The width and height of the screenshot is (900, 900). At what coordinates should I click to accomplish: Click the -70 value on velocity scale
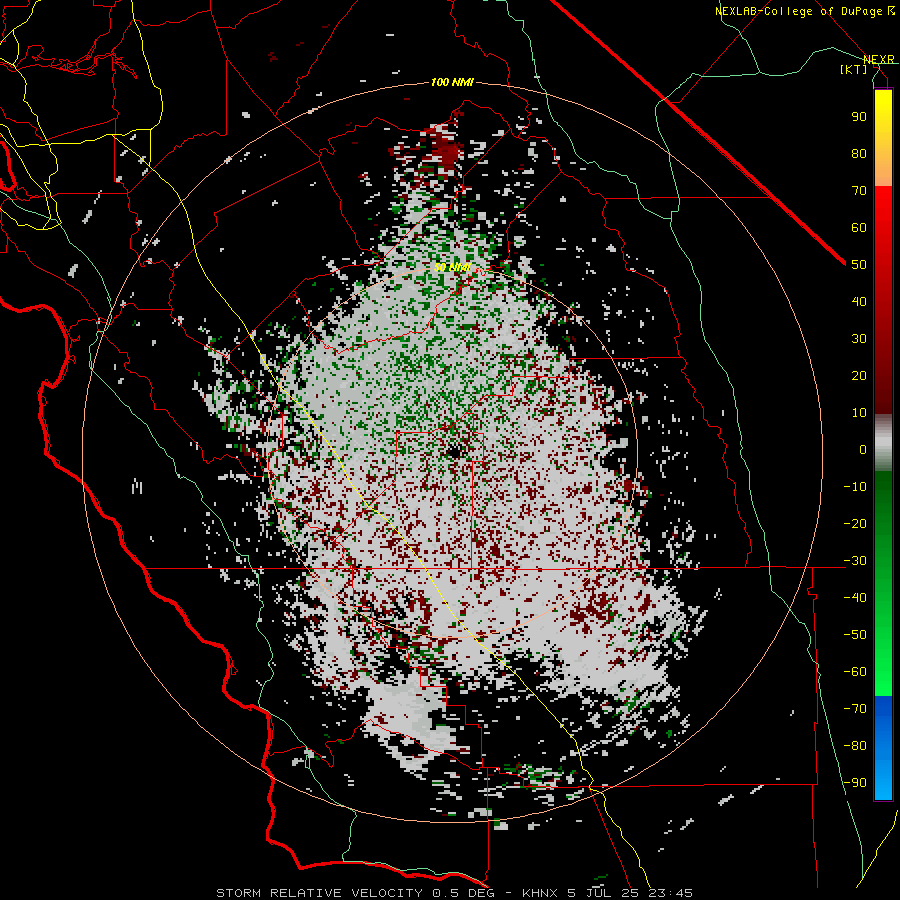(855, 708)
